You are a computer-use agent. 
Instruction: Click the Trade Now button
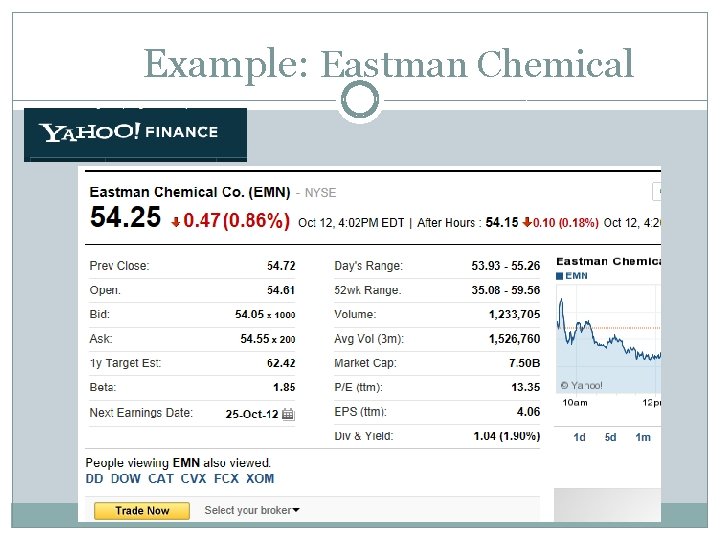(142, 511)
